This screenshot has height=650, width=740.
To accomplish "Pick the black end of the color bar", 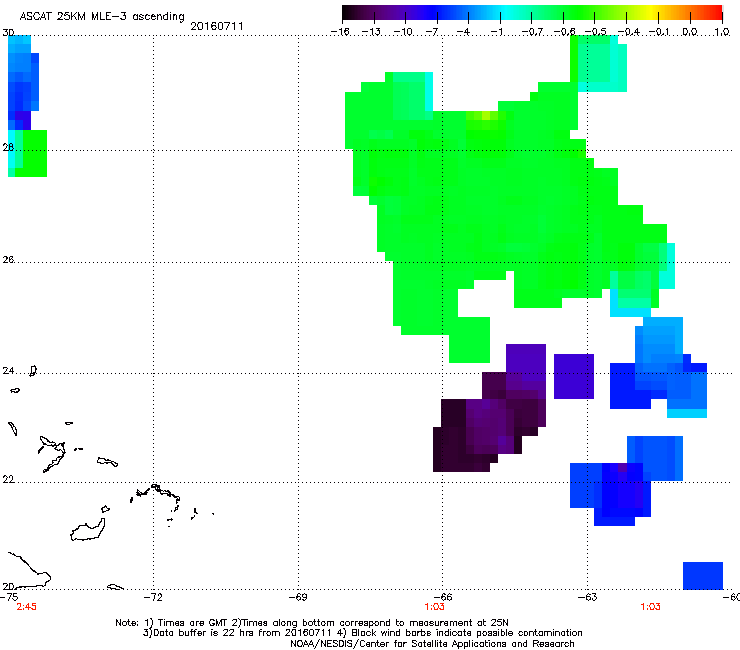I will (348, 13).
